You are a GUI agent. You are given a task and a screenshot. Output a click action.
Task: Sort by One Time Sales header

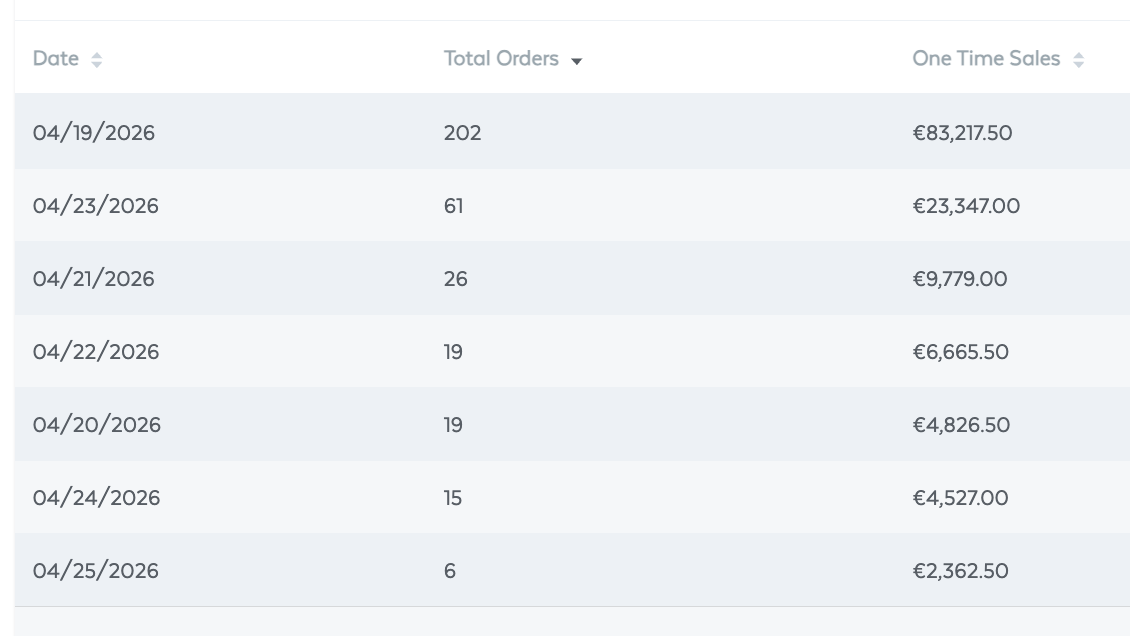point(986,58)
